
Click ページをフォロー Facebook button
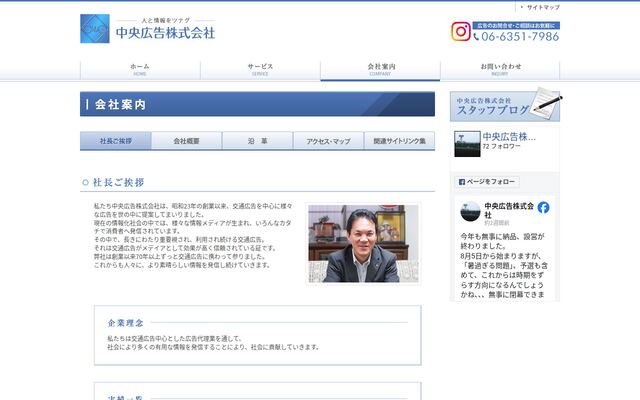click(x=487, y=182)
